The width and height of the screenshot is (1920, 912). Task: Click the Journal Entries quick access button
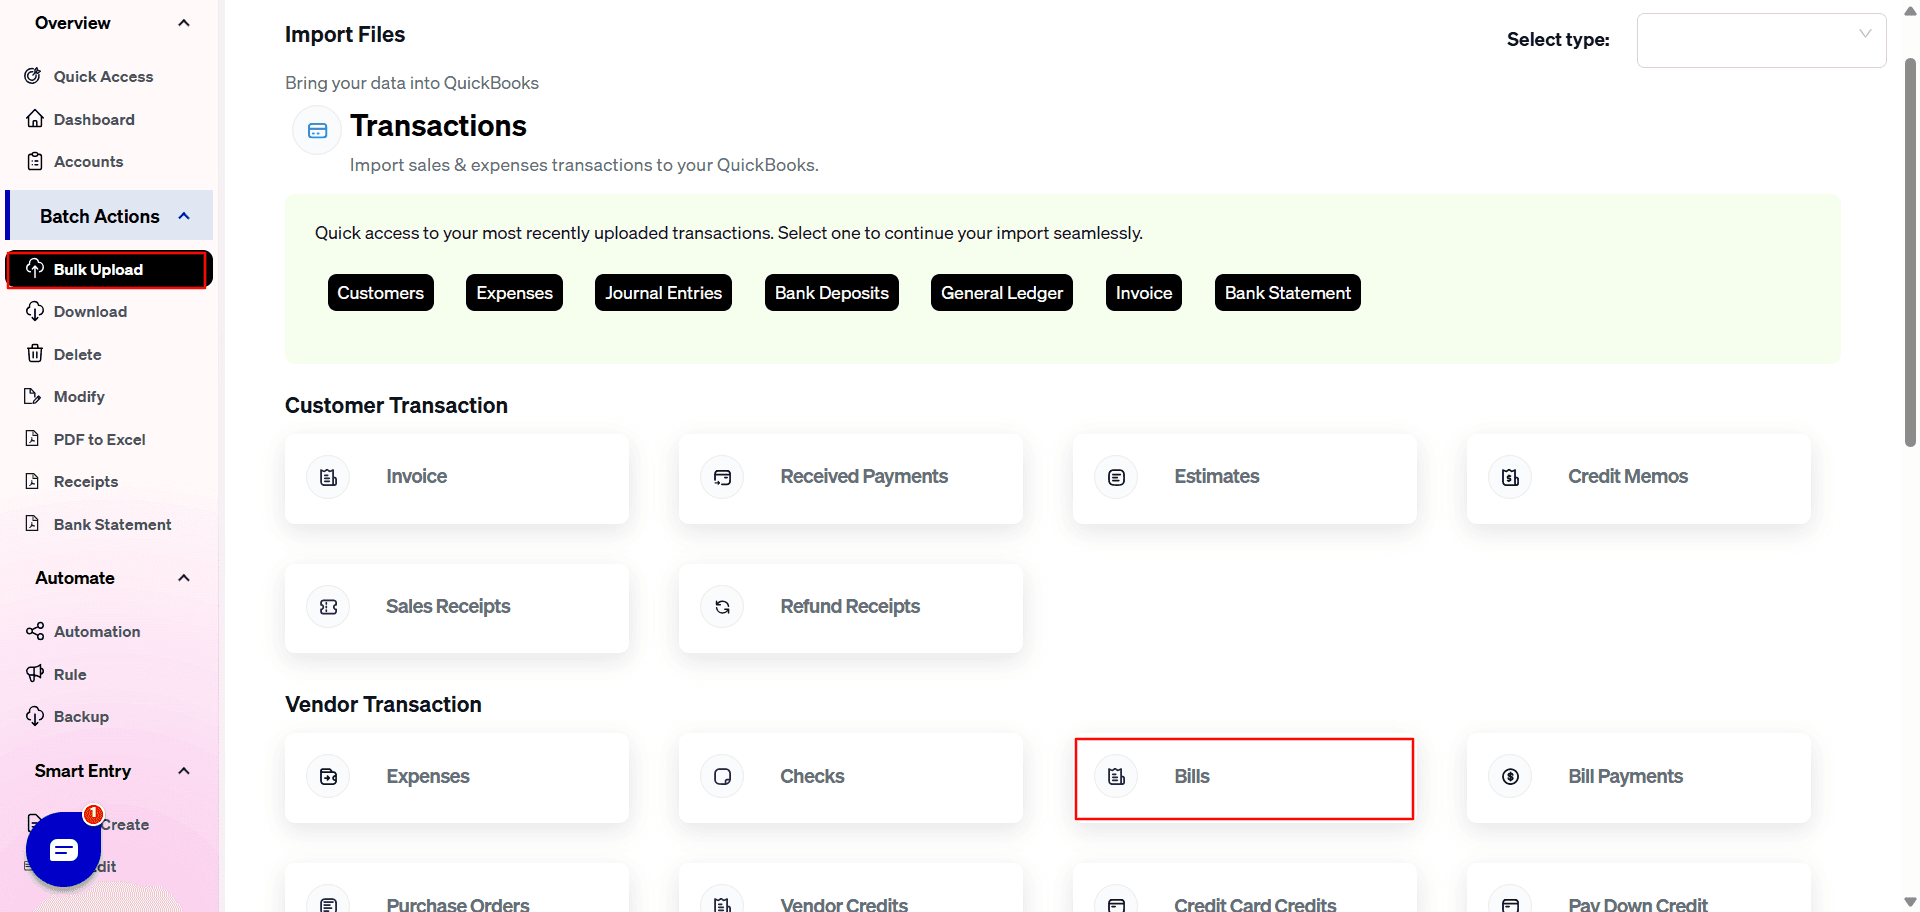[x=663, y=293]
